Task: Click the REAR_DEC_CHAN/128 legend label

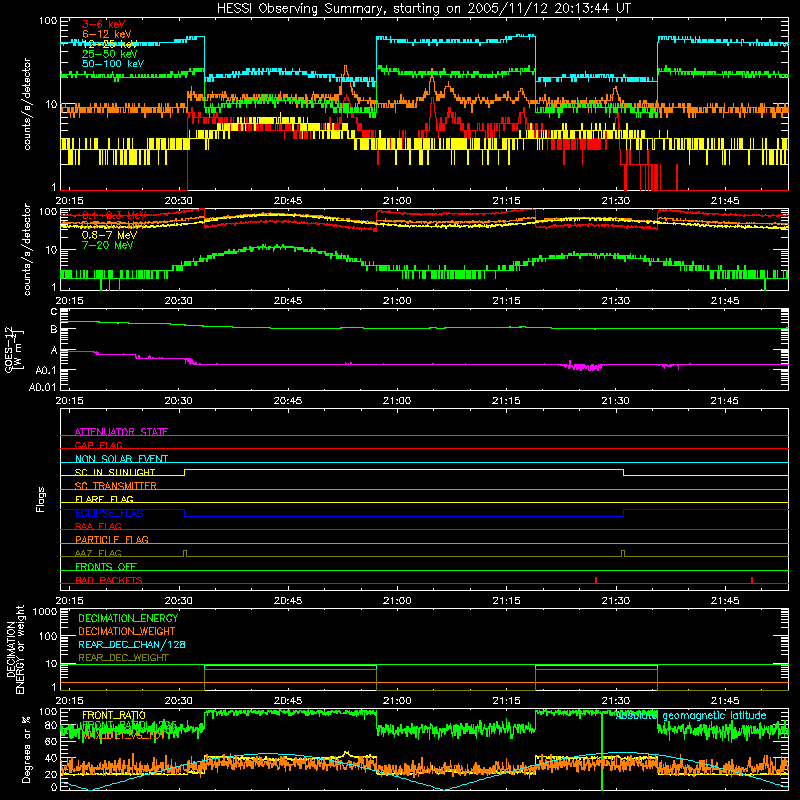Action: (132, 644)
